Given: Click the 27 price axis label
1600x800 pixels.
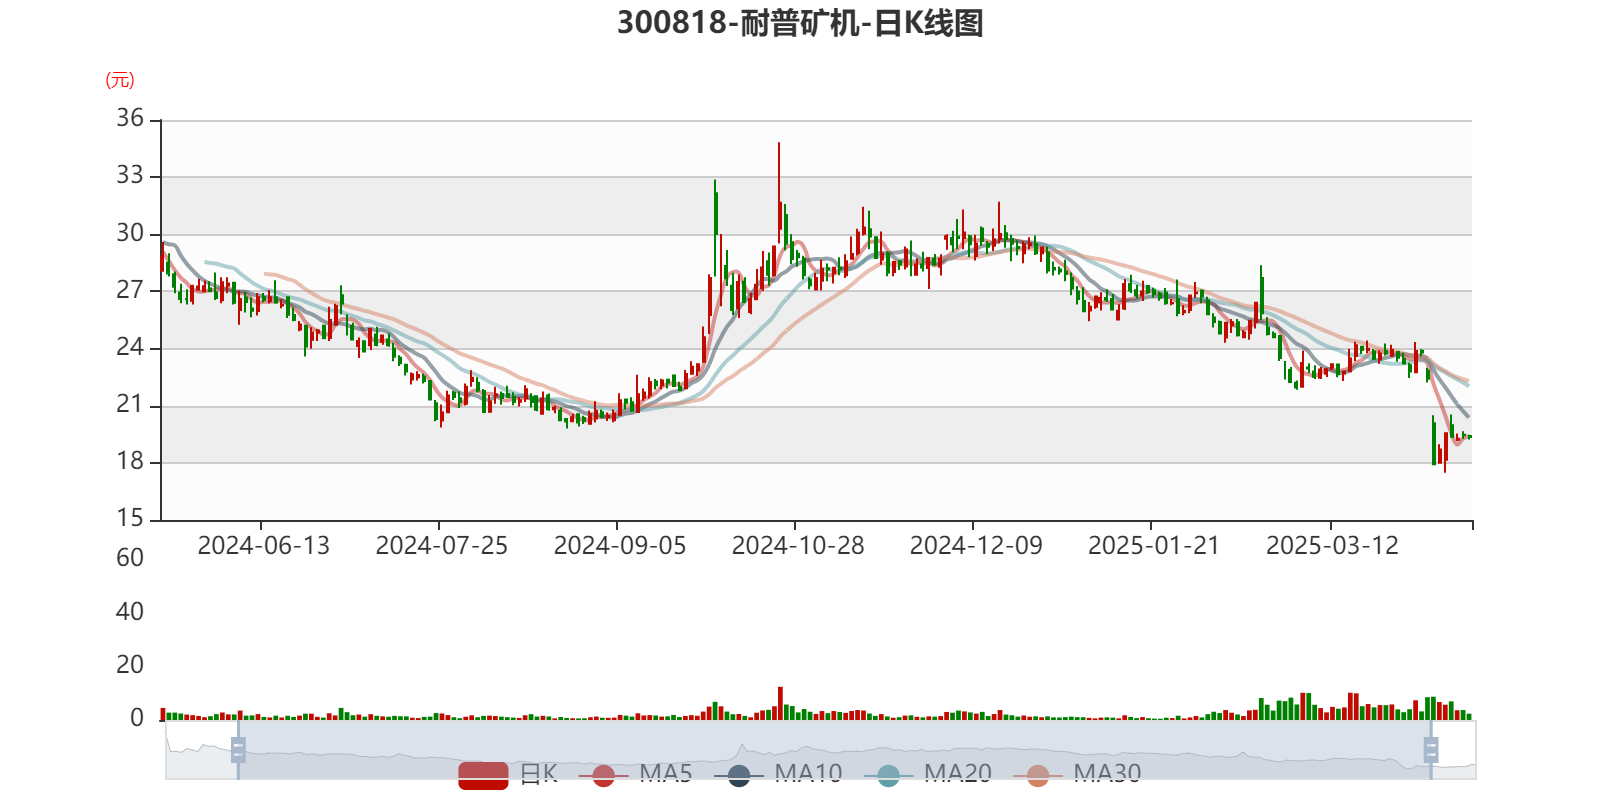Looking at the screenshot, I should 130,290.
